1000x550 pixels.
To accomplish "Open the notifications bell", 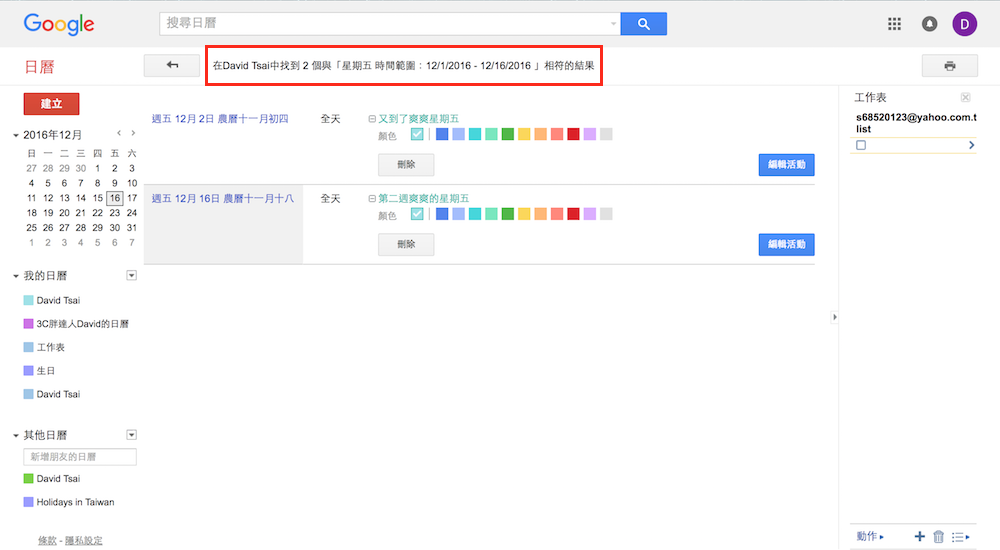I will 930,24.
